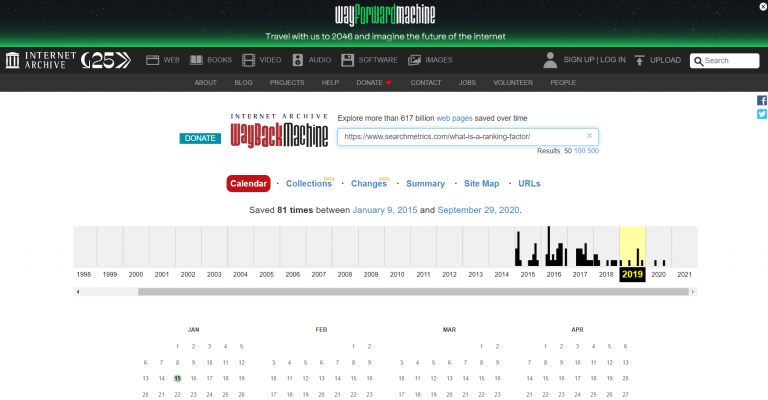Viewport: 768px width, 400px height.
Task: Click the timeline scroll left arrow
Action: [x=78, y=292]
